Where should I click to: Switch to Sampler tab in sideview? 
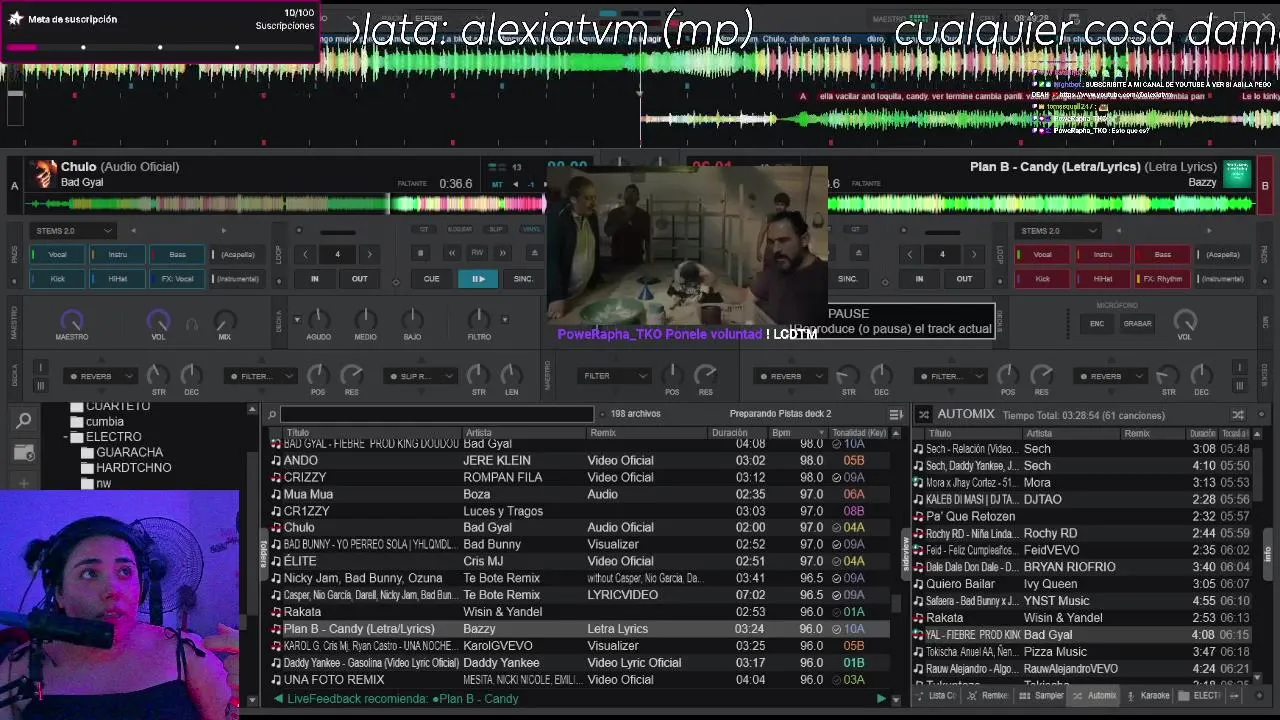(1042, 696)
